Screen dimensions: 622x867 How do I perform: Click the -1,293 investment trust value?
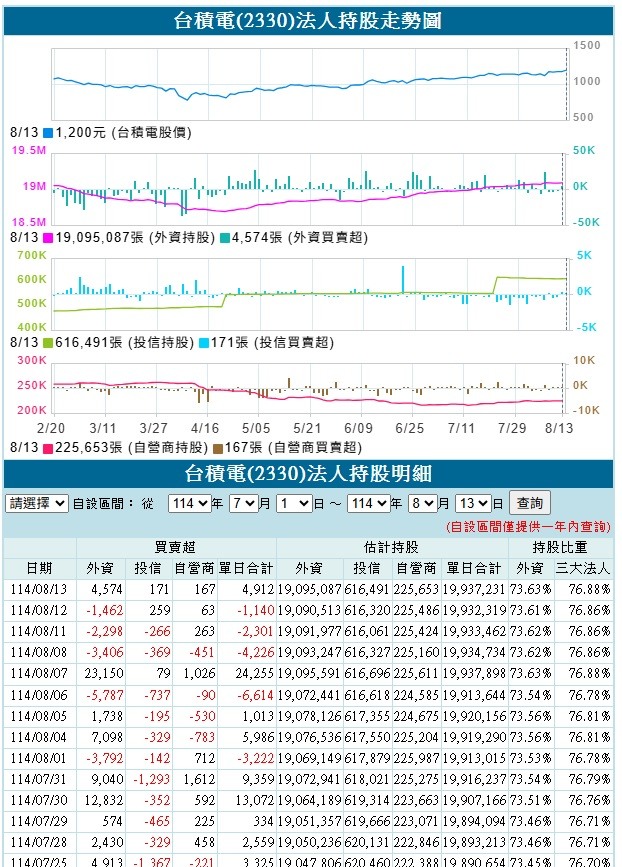[152, 780]
